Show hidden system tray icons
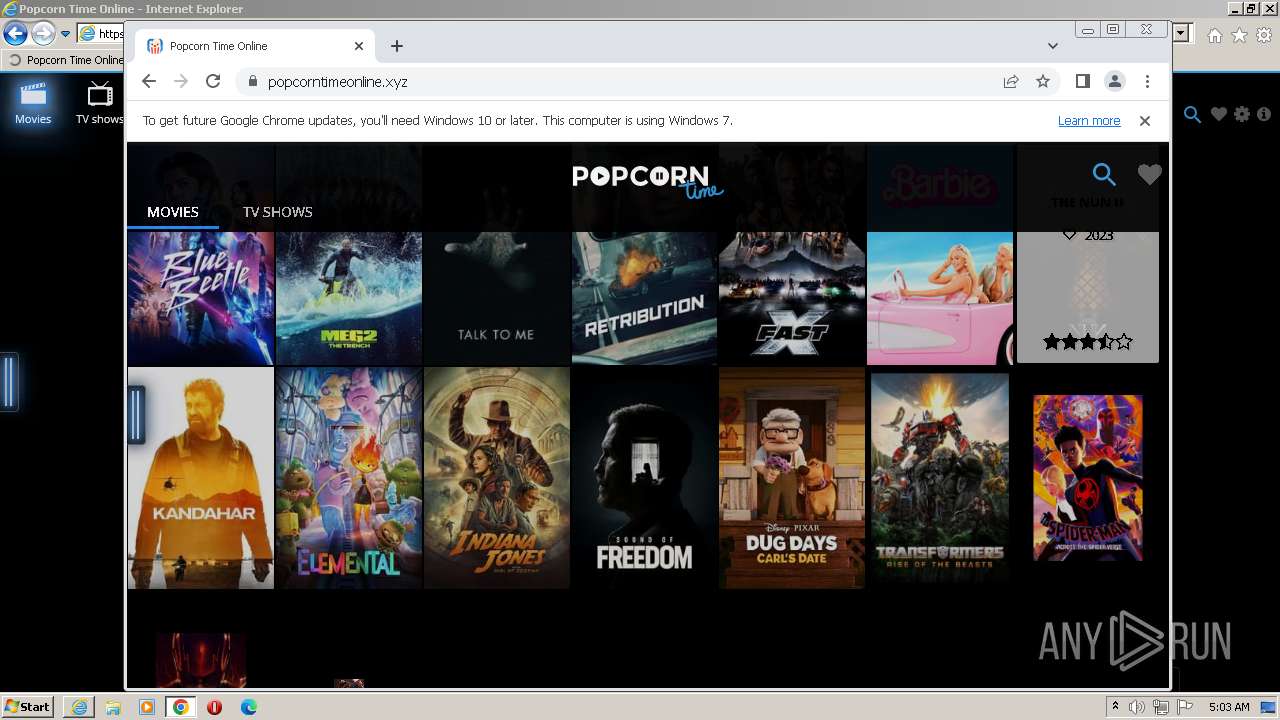1280x720 pixels. coord(1116,707)
